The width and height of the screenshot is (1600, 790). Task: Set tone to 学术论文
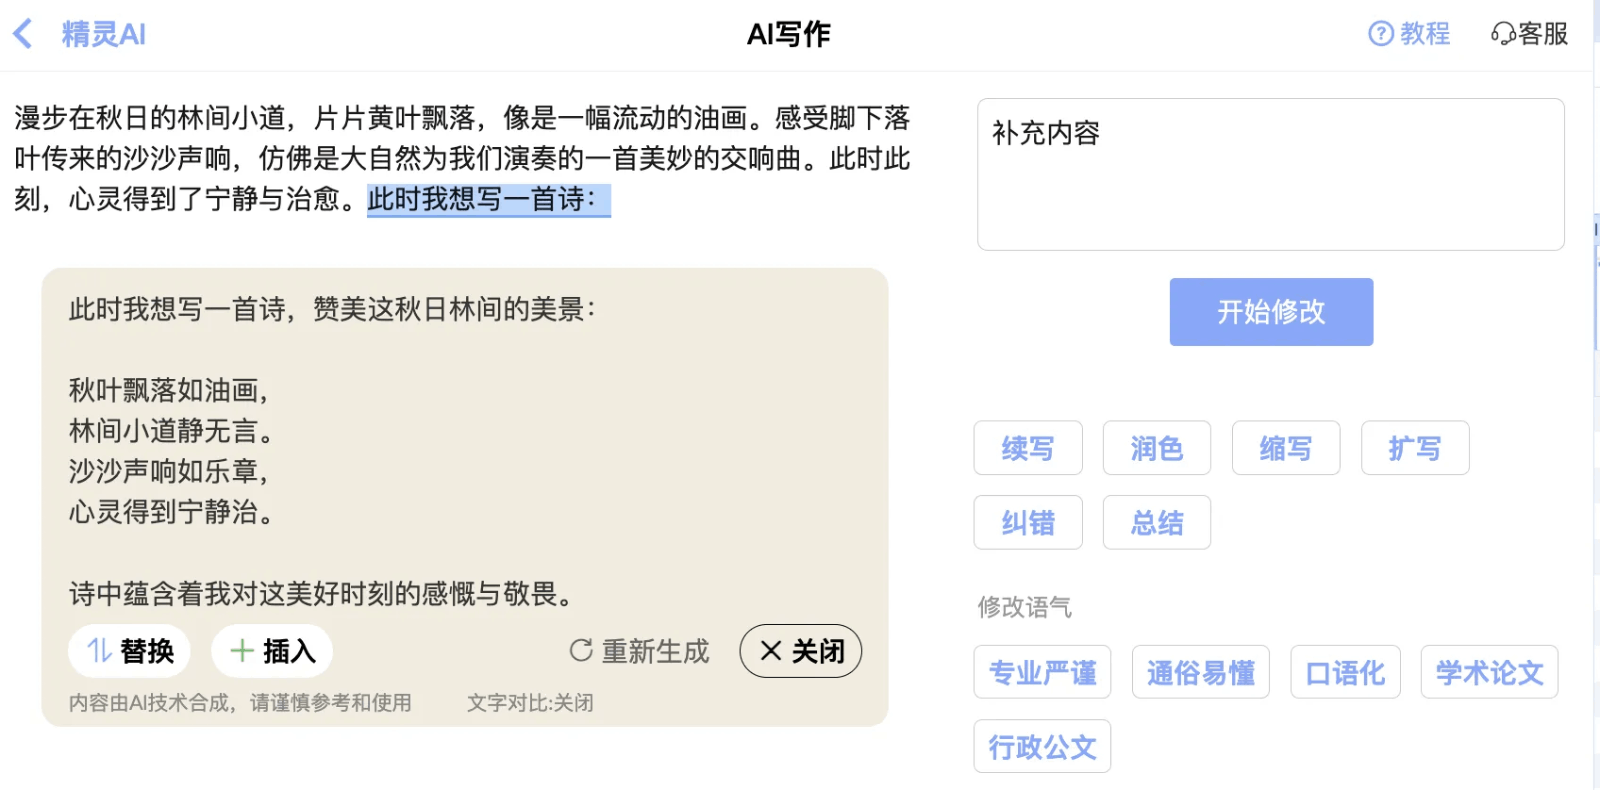coord(1489,672)
